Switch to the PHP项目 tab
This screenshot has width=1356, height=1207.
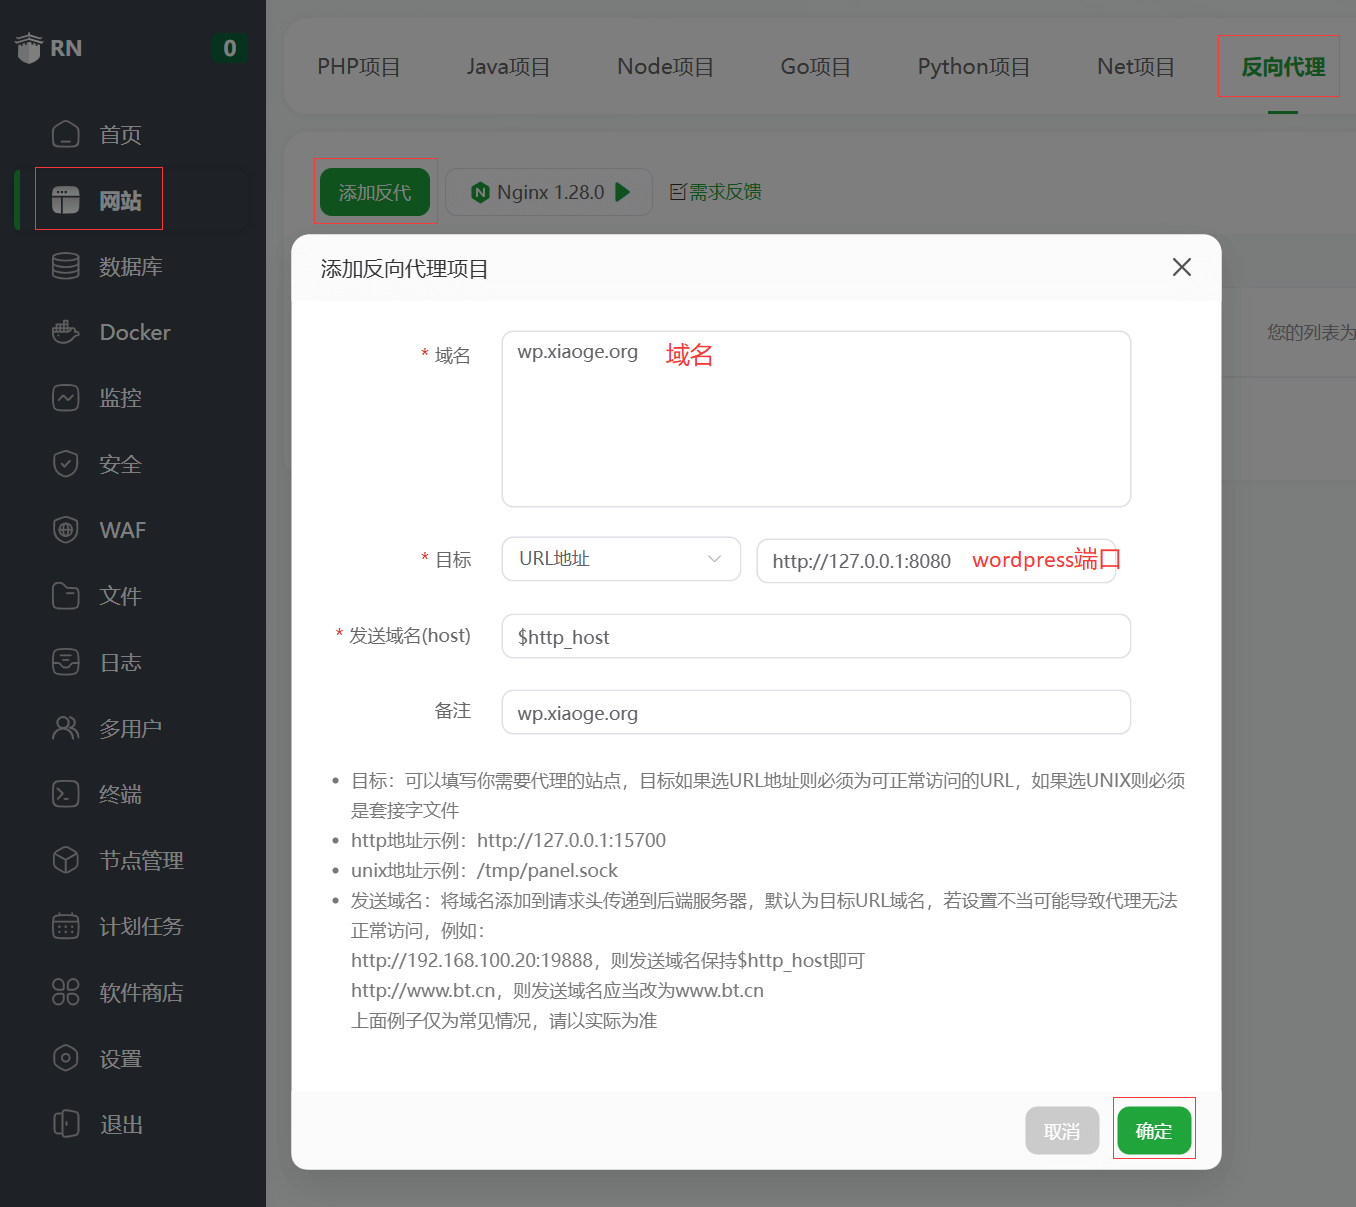point(358,67)
